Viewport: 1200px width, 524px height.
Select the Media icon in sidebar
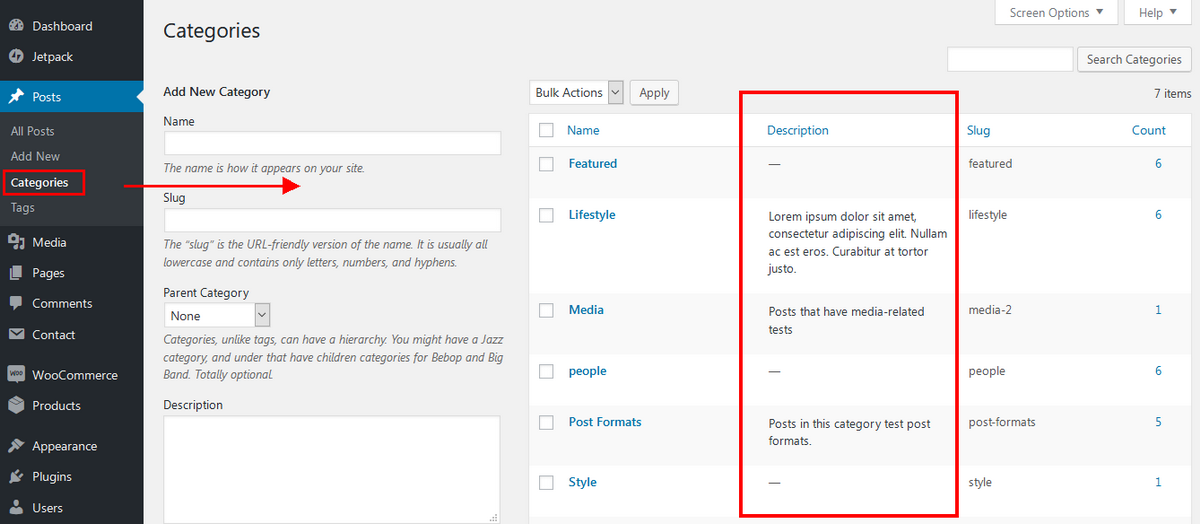[x=16, y=242]
